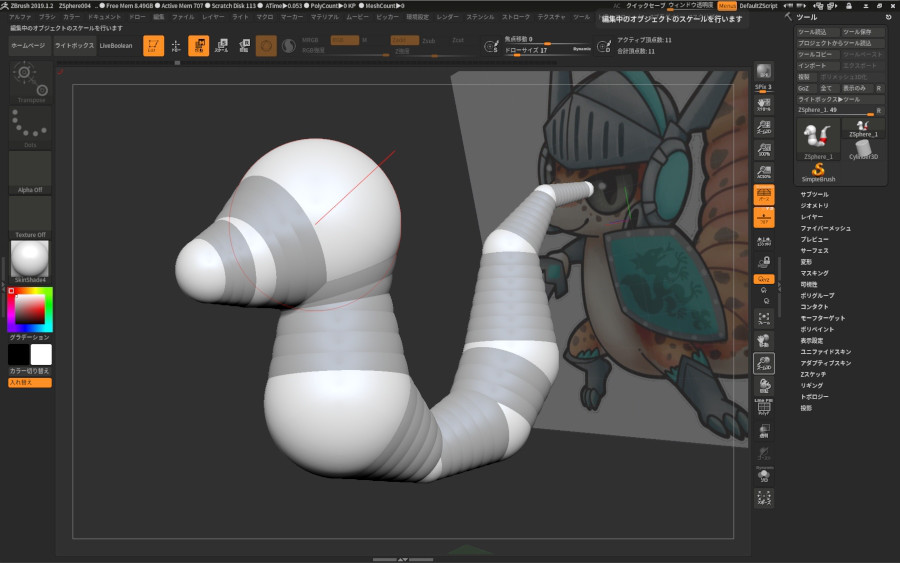The image size is (900, 563).
Task: Open the ライトボックス browser
Action: tap(75, 46)
